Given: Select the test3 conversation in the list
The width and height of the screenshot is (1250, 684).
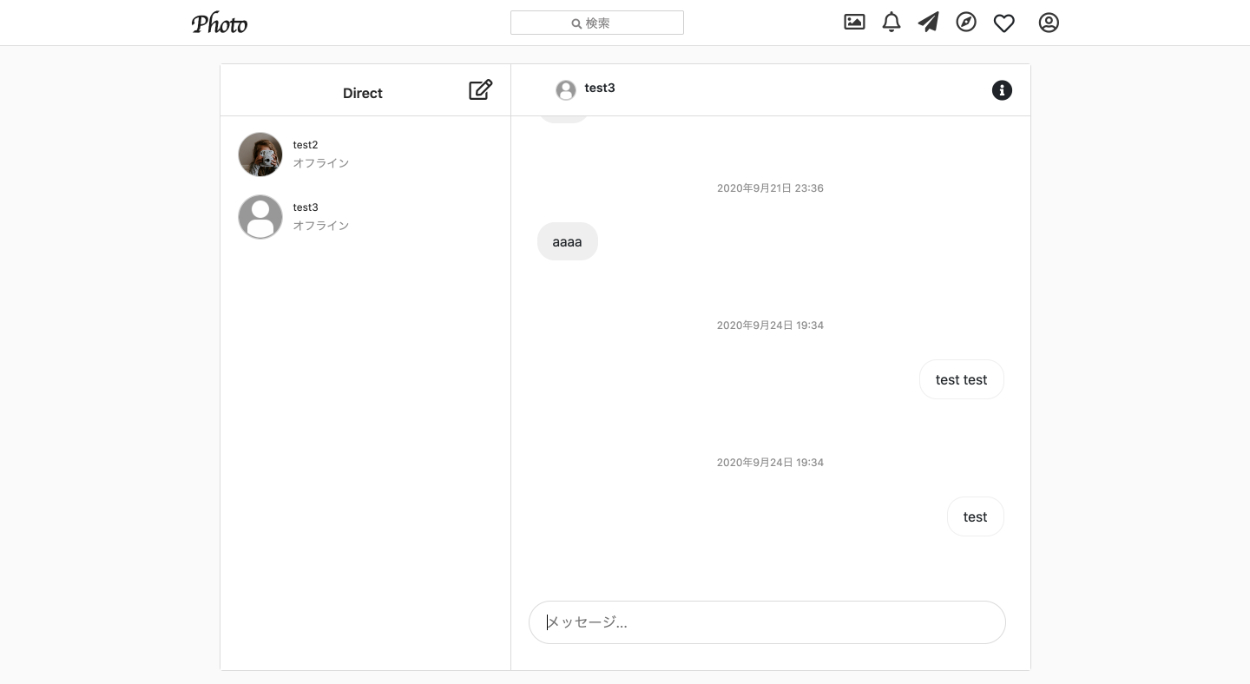Looking at the screenshot, I should pyautogui.click(x=365, y=217).
